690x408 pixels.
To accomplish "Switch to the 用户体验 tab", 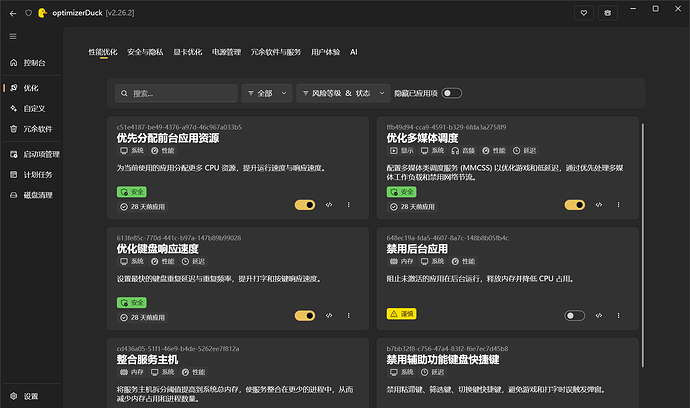I will (x=326, y=52).
